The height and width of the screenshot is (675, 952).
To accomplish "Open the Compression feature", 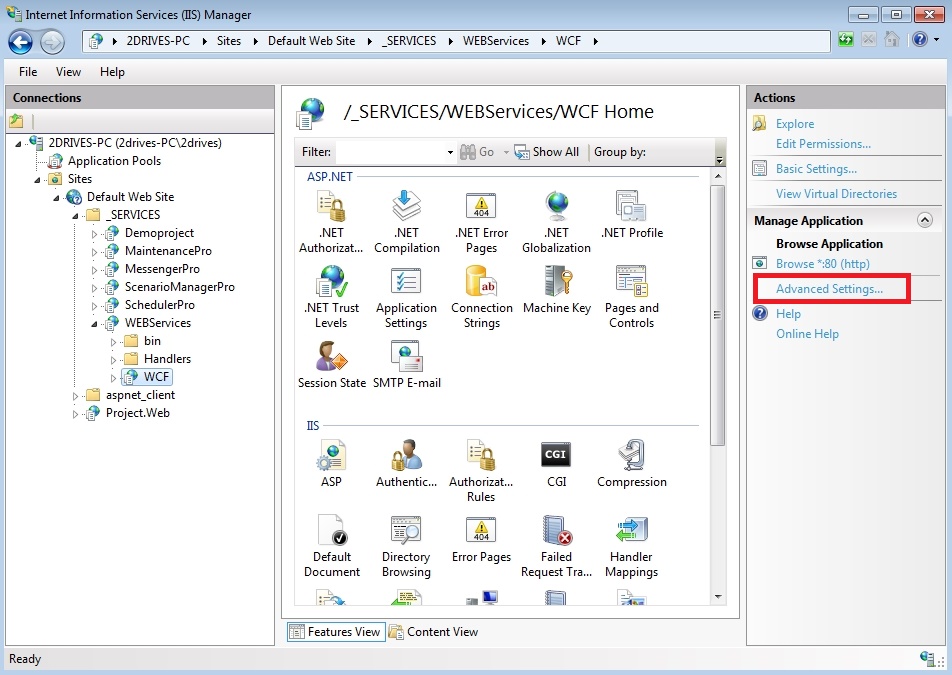I will click(631, 457).
